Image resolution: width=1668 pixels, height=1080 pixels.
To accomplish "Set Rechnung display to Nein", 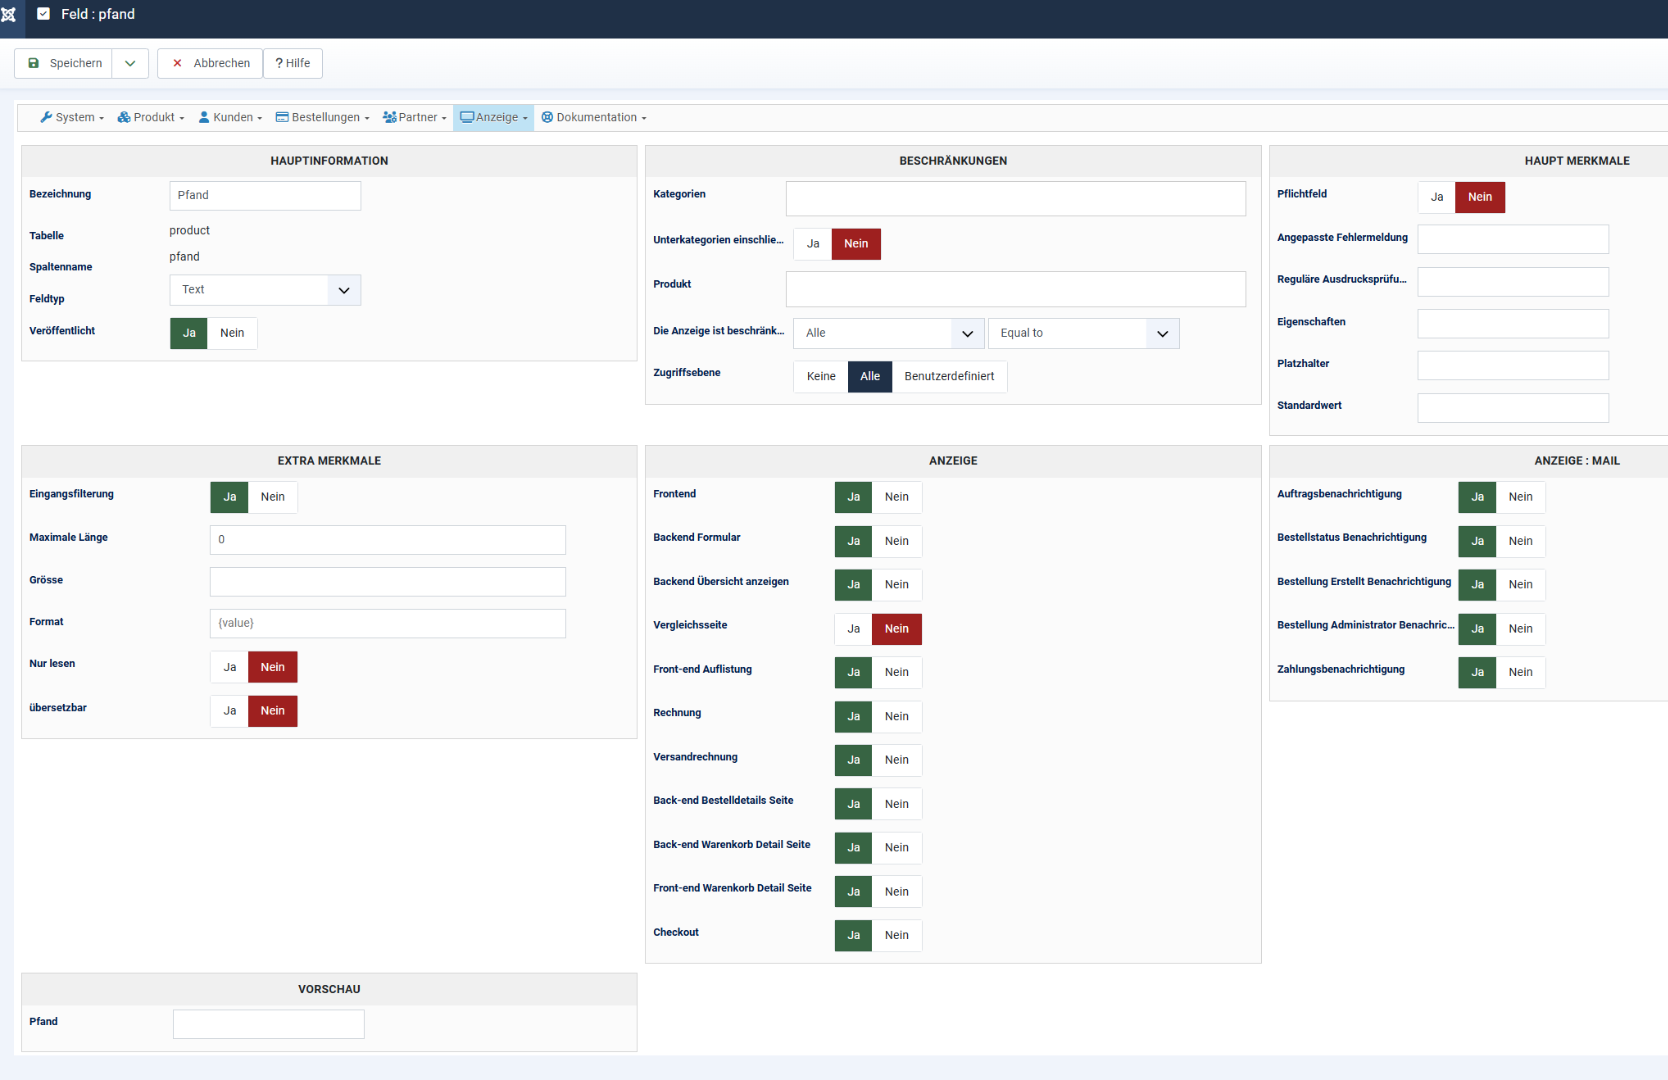I will click(x=897, y=716).
